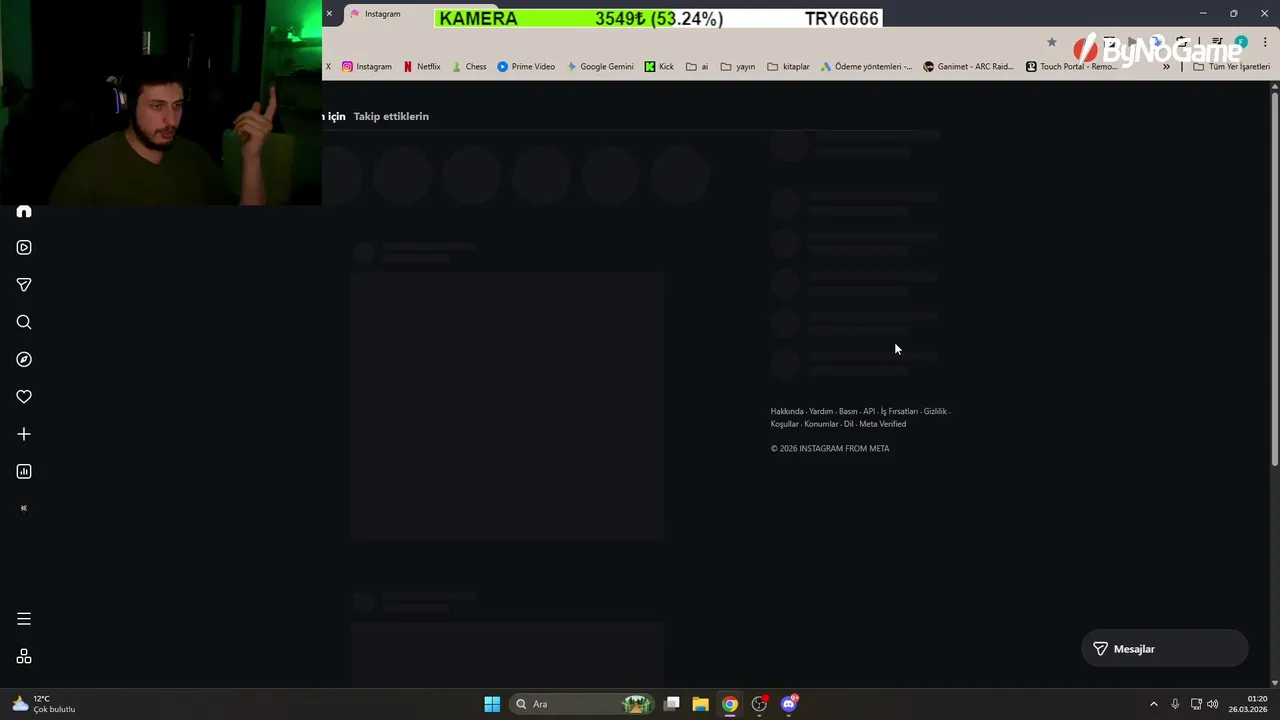Open the Netflix bookmark
The image size is (1280, 720).
click(x=422, y=67)
